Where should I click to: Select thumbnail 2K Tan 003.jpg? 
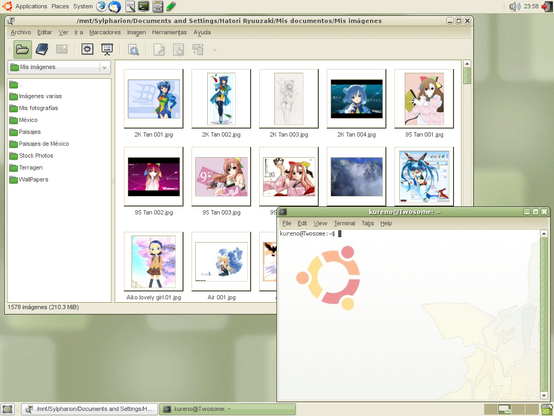(289, 99)
